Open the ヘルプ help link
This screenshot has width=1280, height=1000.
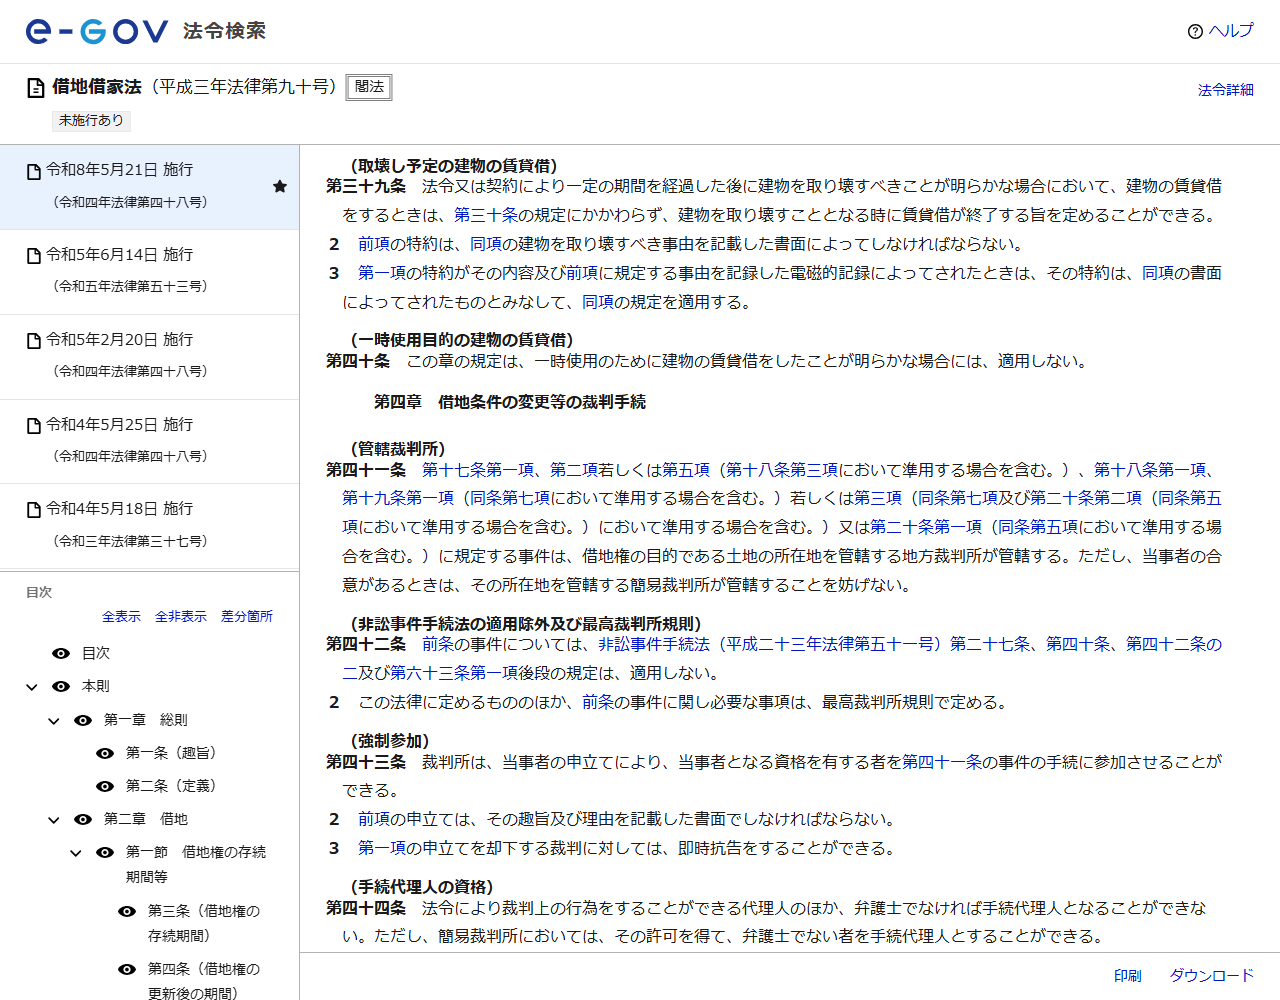click(1230, 31)
